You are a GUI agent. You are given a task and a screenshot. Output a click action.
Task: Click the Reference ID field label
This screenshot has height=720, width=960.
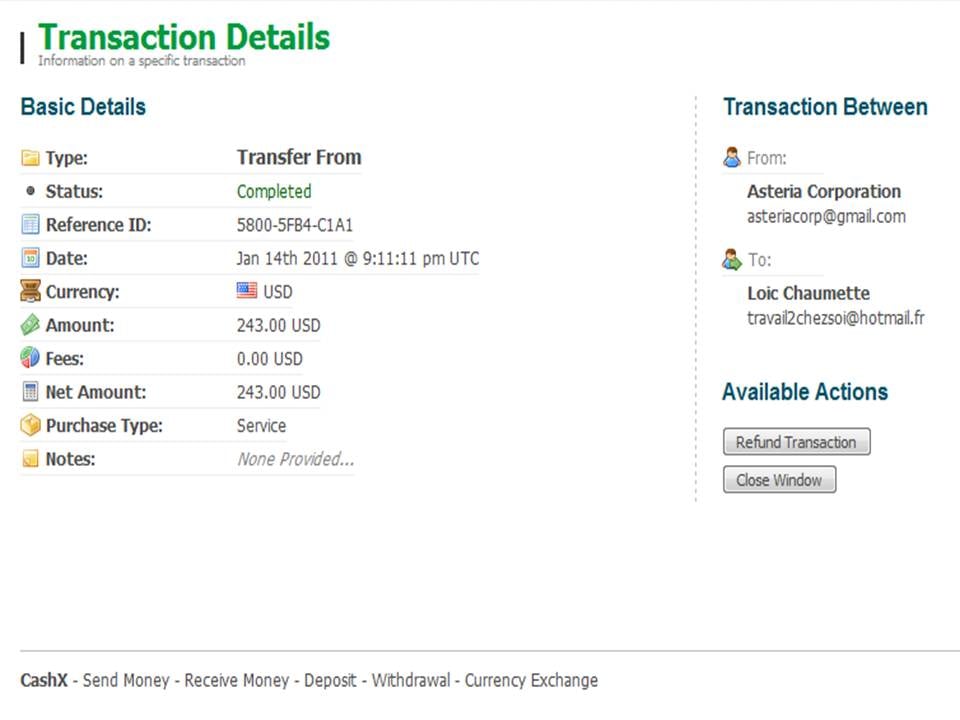pos(99,225)
